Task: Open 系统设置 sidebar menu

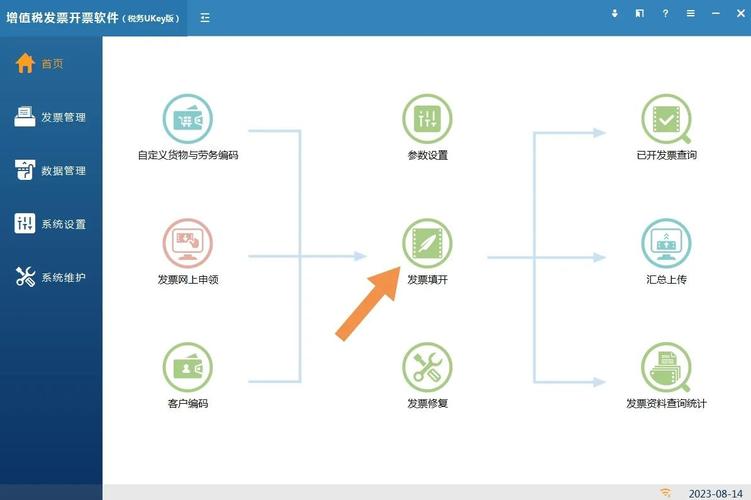Action: pyautogui.click(x=51, y=224)
